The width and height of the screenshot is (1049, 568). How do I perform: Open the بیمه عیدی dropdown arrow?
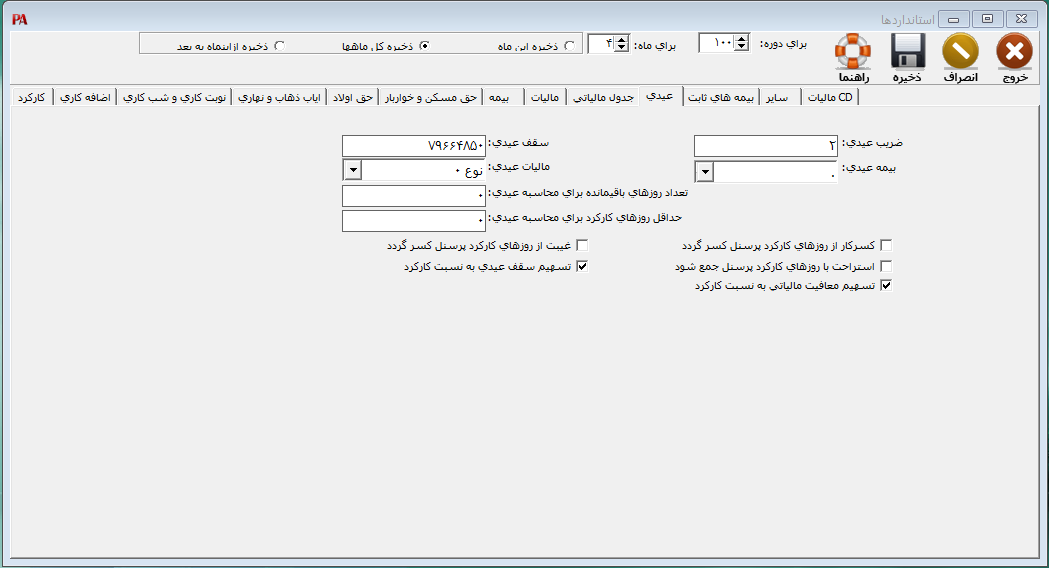704,172
